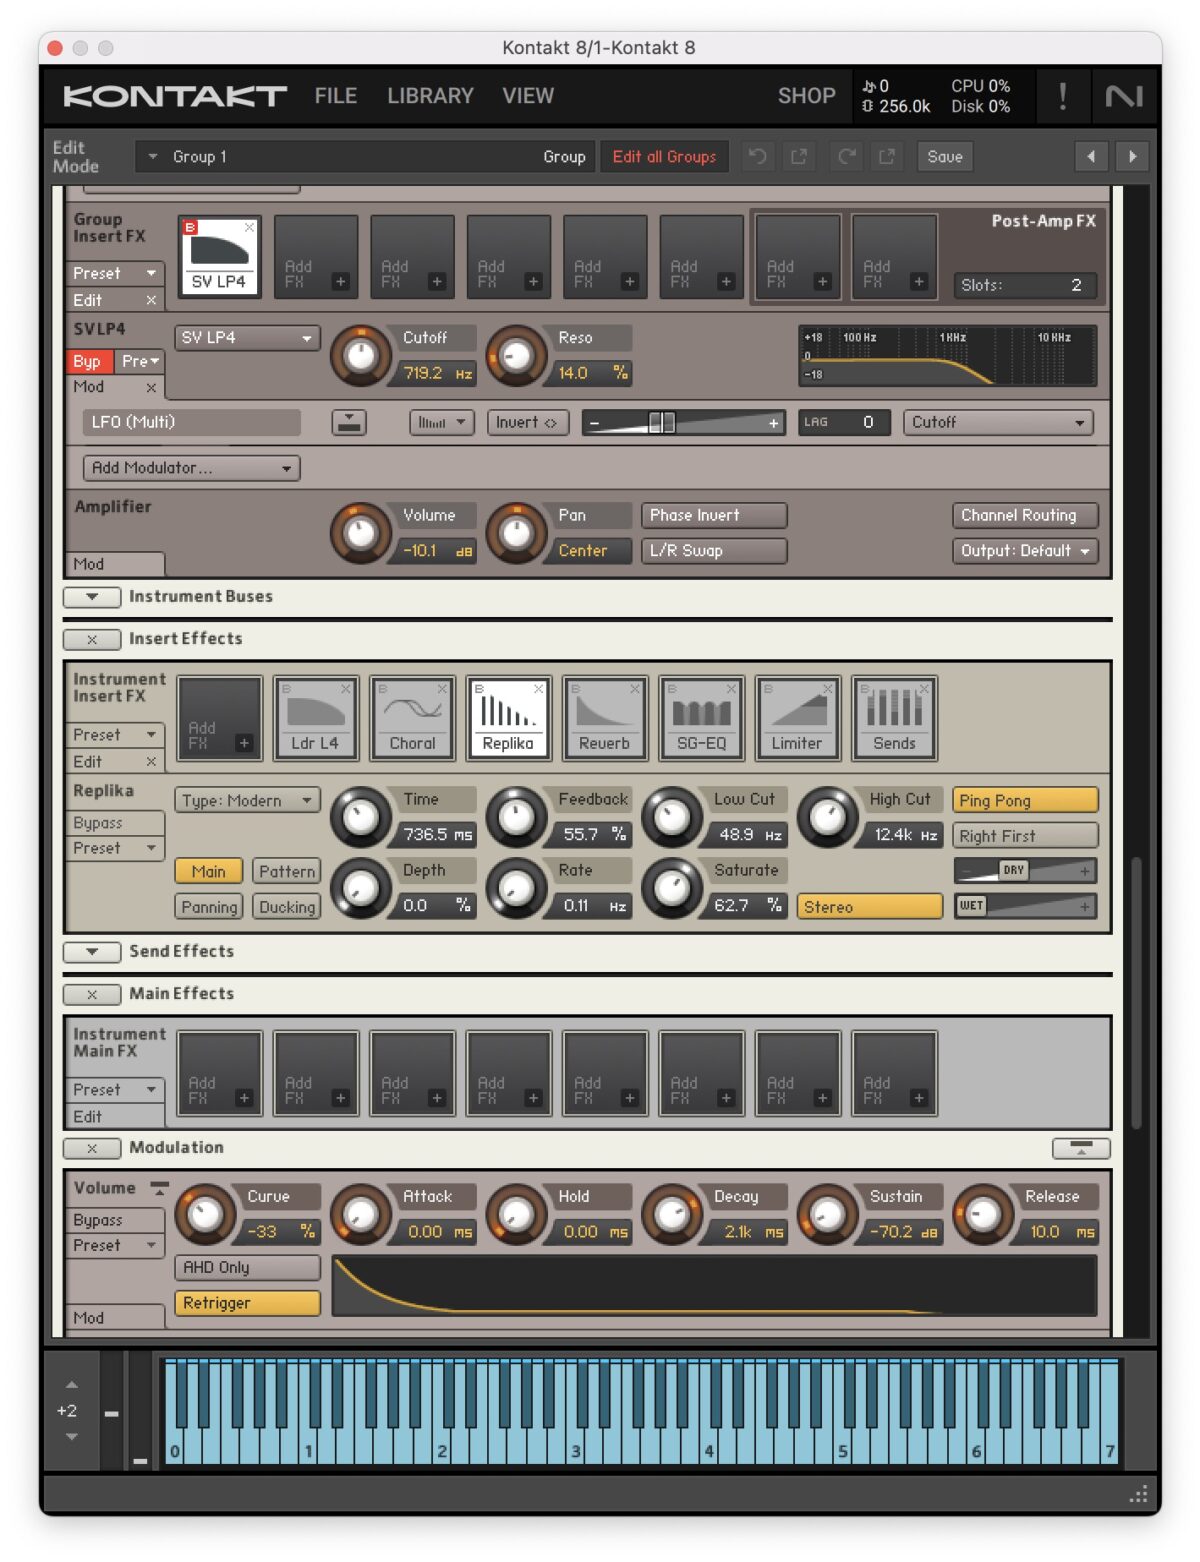Click the Reso knob

click(x=516, y=355)
